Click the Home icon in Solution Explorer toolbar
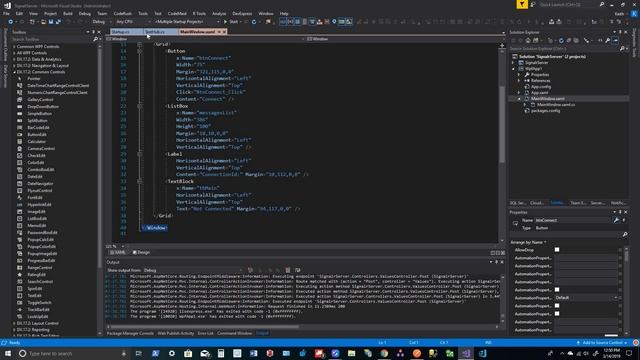640x360 pixels. [x=528, y=40]
